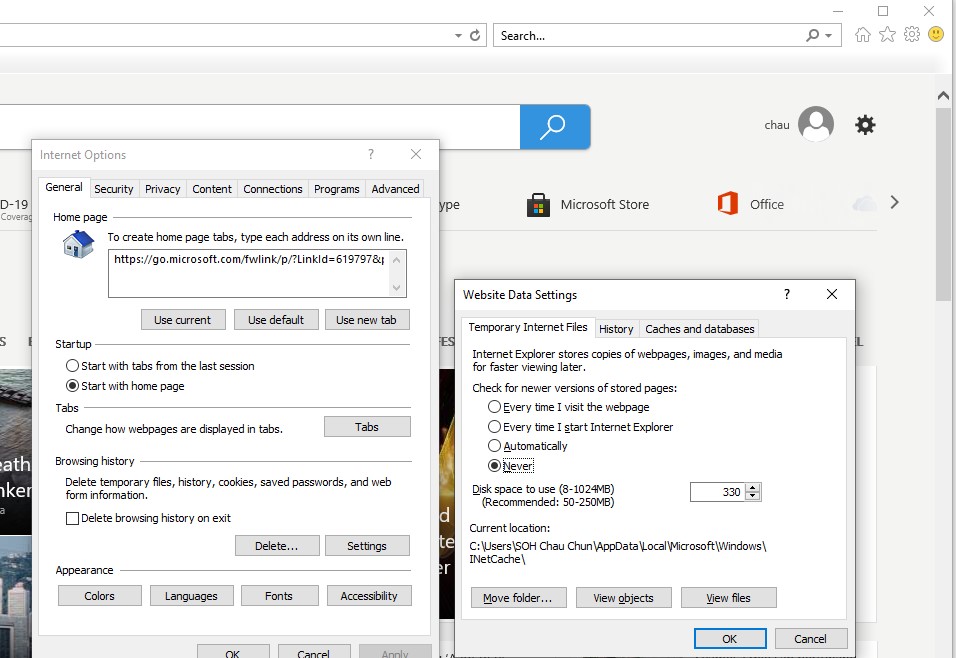Open the Fonts button
956x658 pixels.
click(x=279, y=596)
